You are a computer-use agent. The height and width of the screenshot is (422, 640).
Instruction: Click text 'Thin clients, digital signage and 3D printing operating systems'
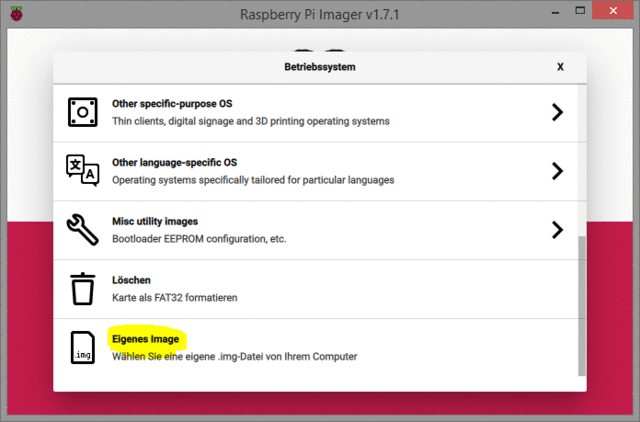(x=251, y=121)
